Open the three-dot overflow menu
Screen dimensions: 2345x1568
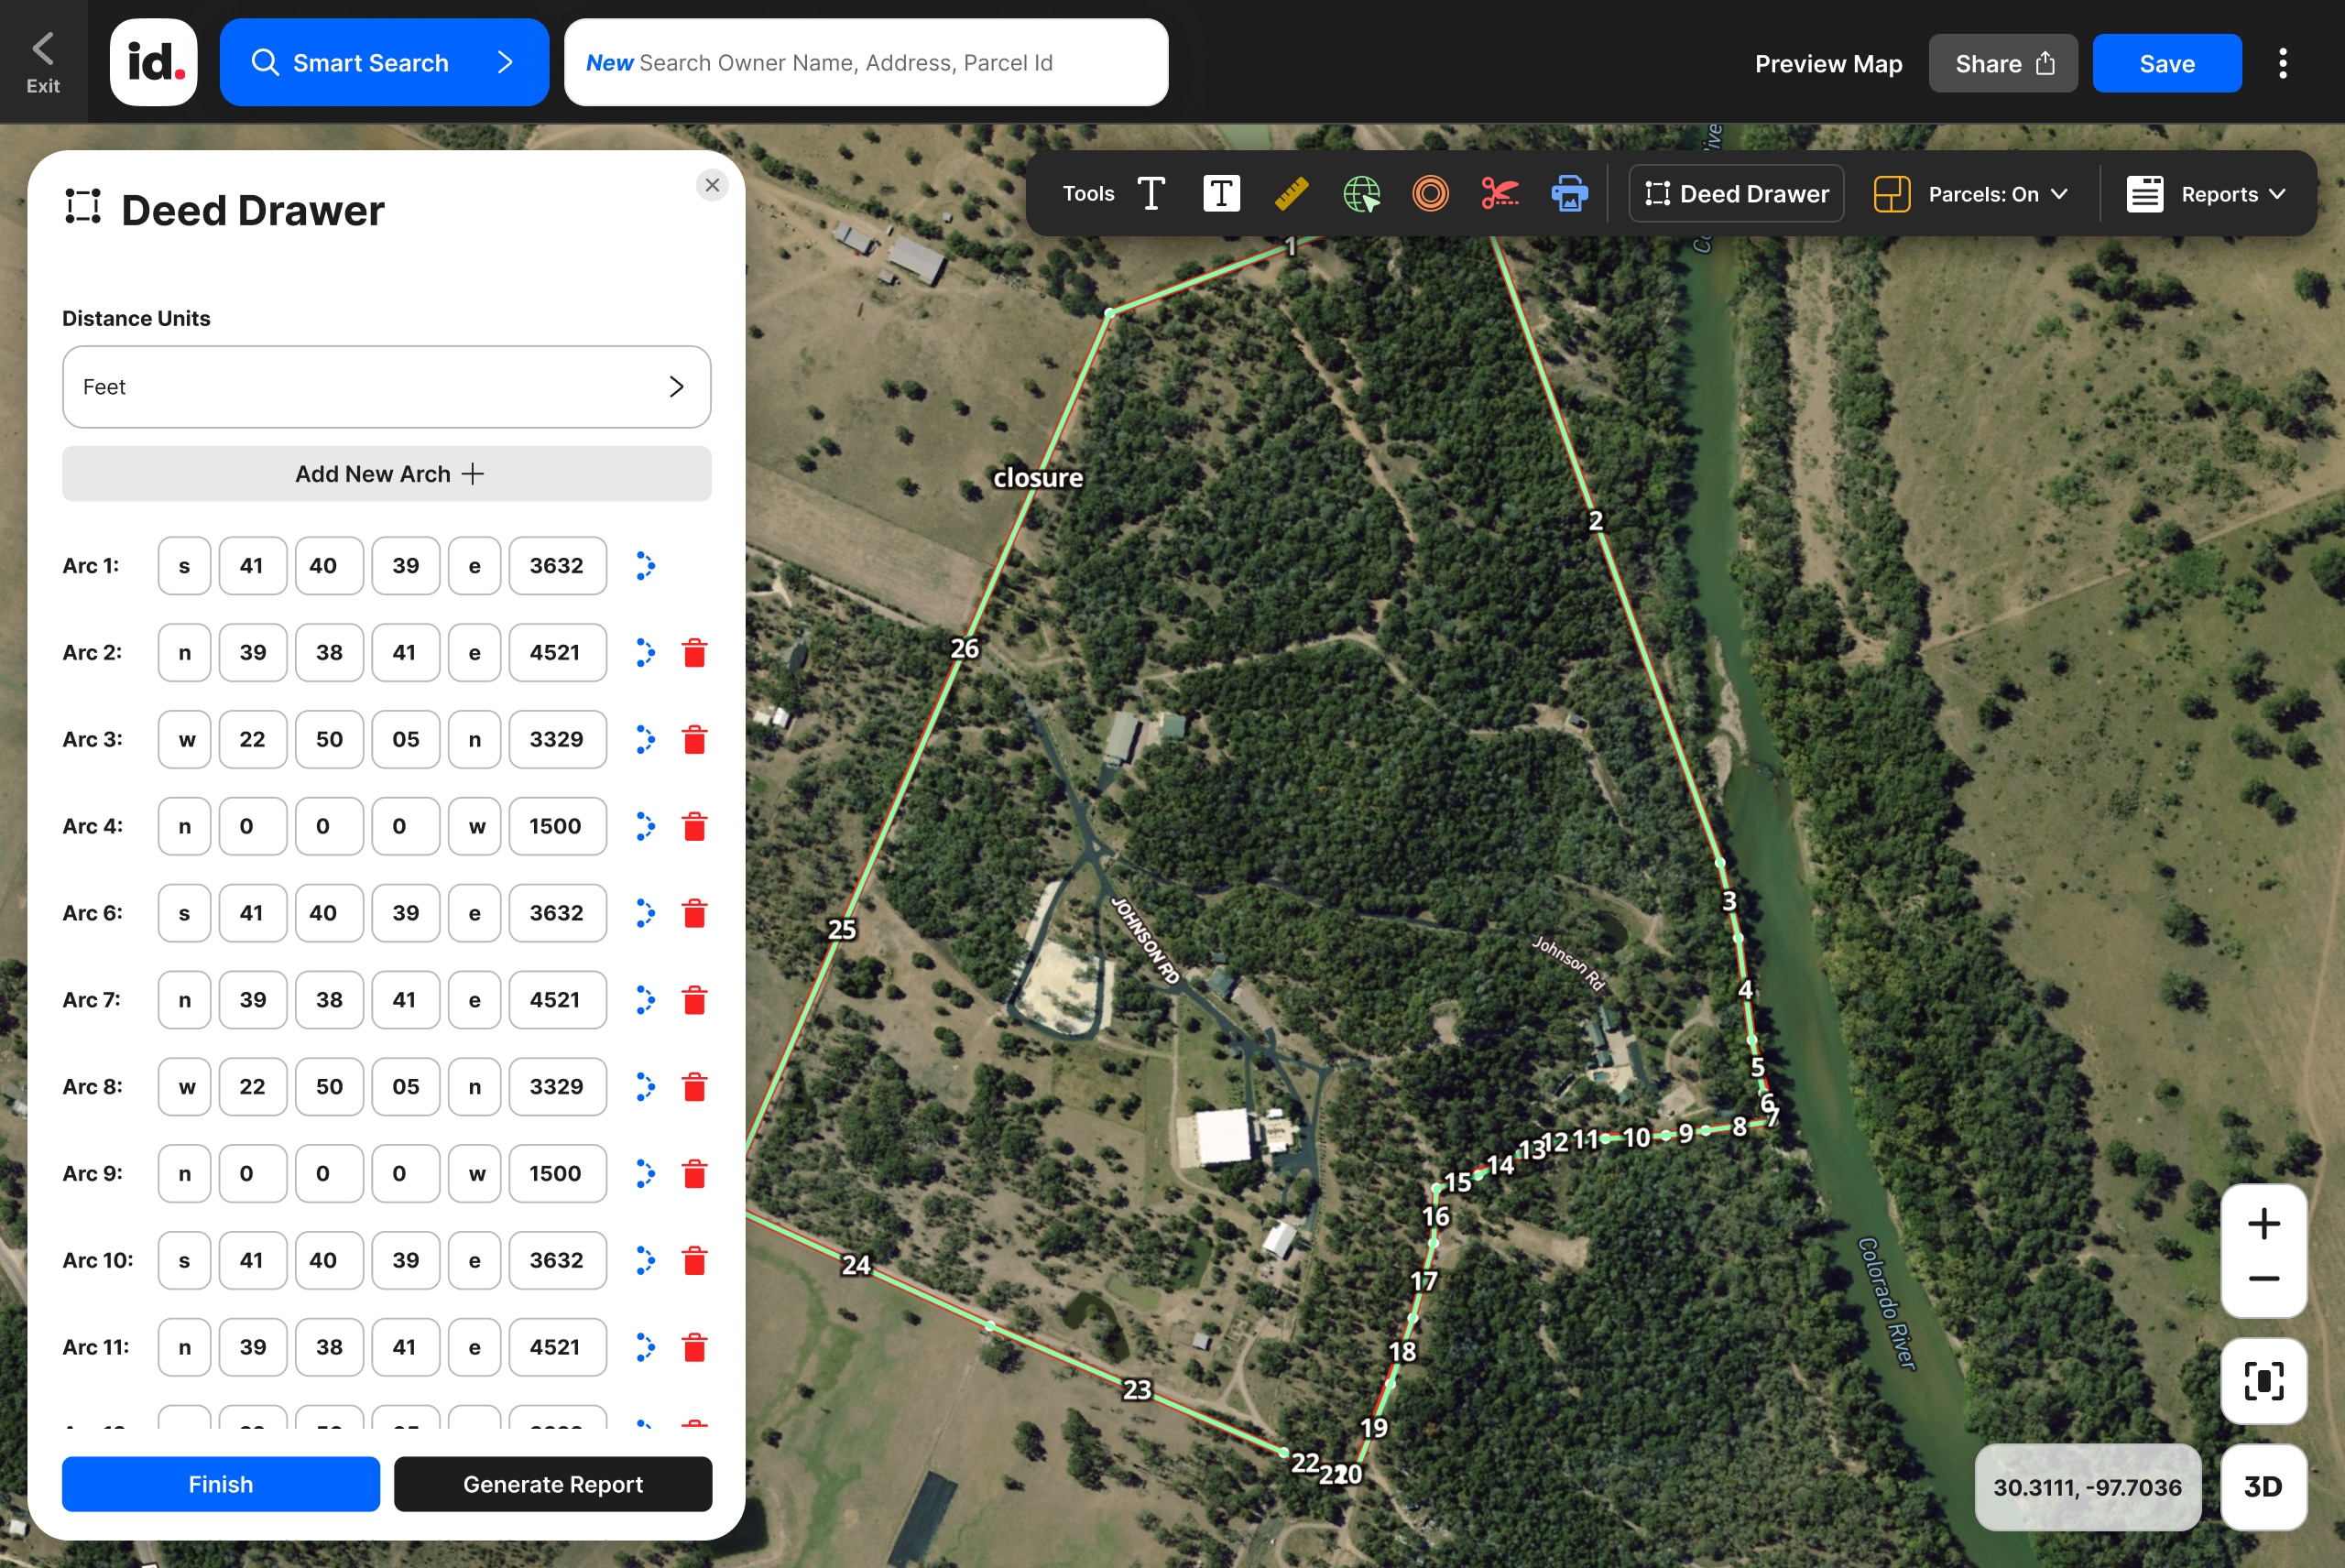(2282, 63)
